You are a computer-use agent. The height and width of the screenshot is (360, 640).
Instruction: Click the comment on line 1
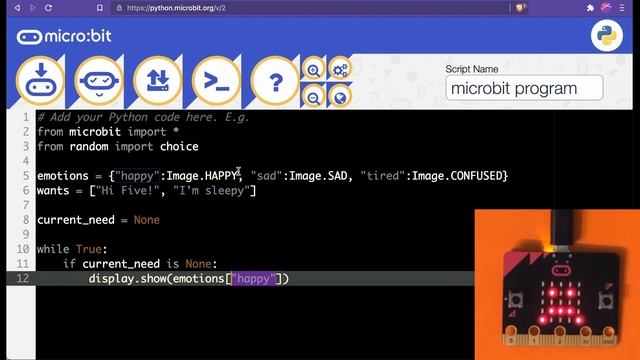point(143,118)
